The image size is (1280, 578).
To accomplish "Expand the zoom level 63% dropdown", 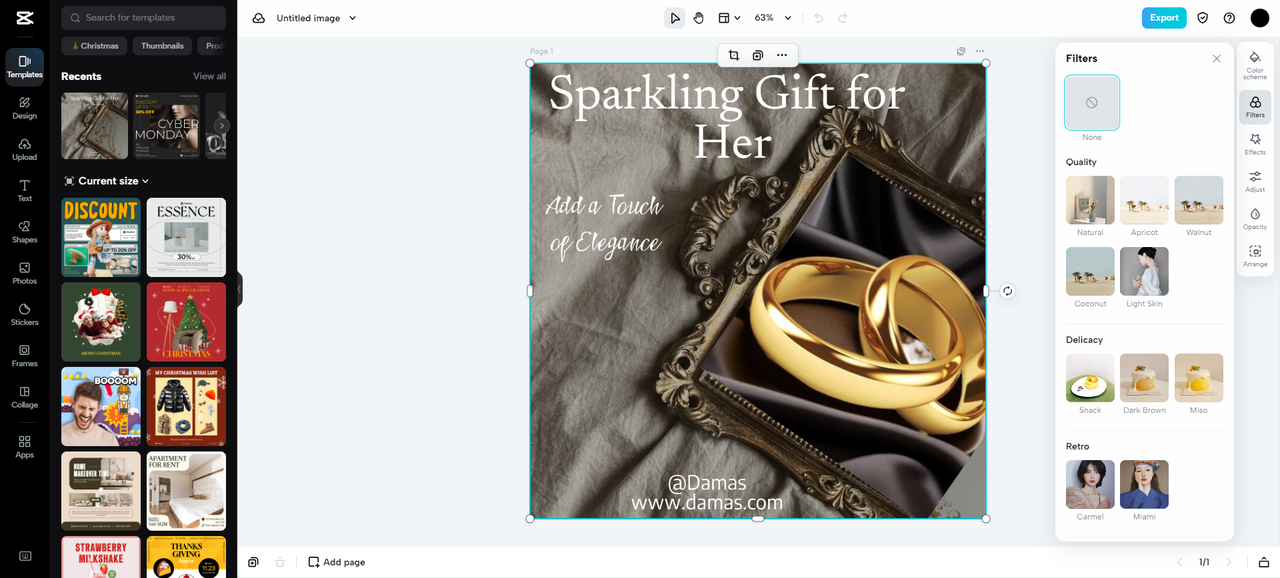I will coord(773,18).
